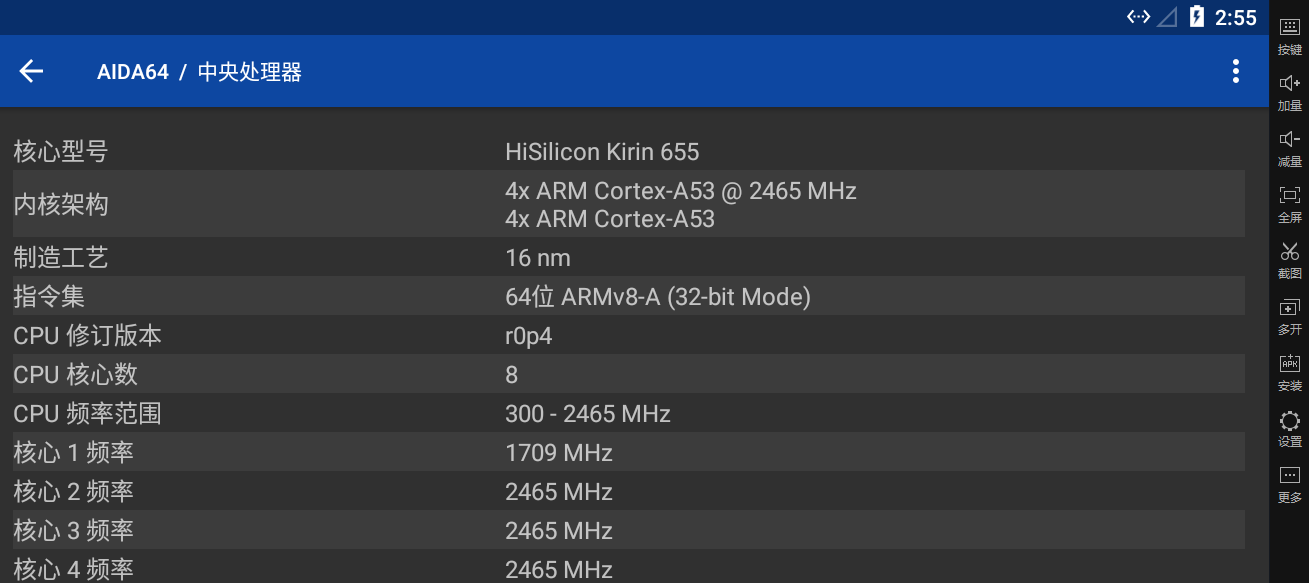This screenshot has height=583, width=1309.
Task: Tap the 核心 1 频率 1709 MHz row
Action: [x=628, y=452]
